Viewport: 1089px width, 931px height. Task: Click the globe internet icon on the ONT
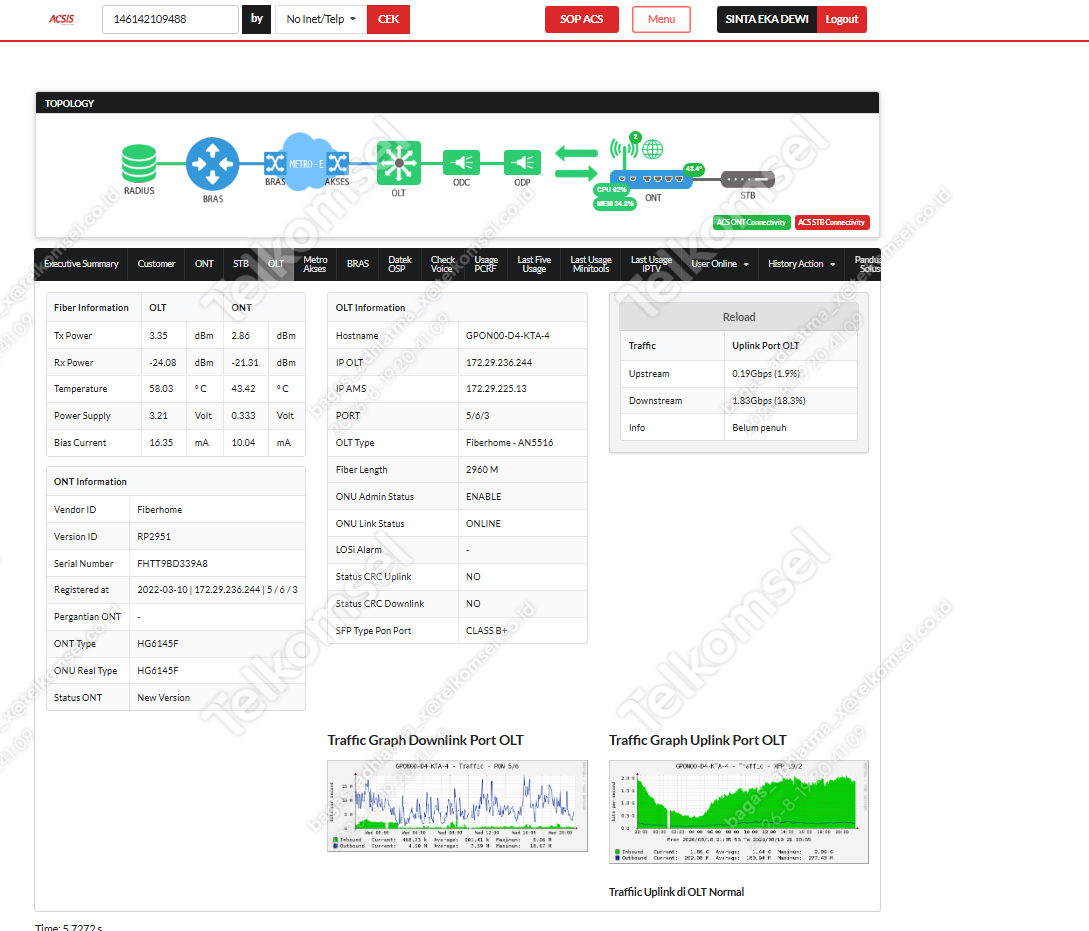(x=652, y=149)
